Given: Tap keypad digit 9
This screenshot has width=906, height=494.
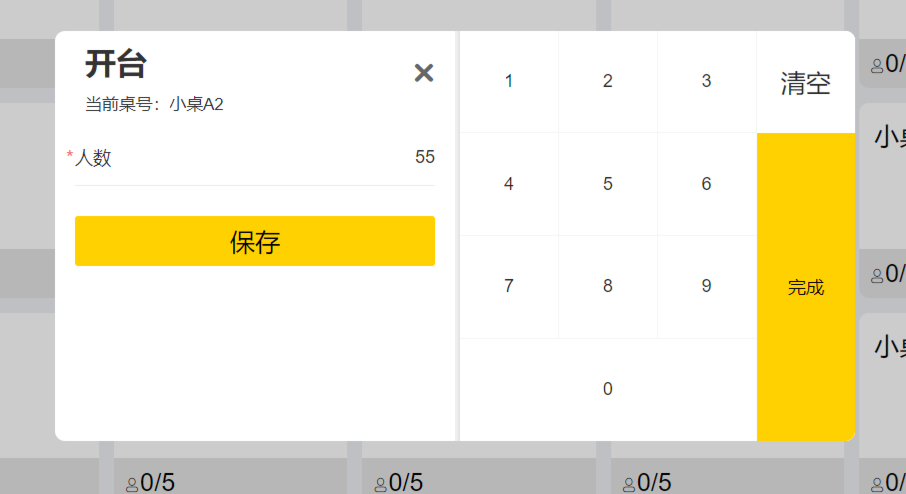Looking at the screenshot, I should [707, 287].
